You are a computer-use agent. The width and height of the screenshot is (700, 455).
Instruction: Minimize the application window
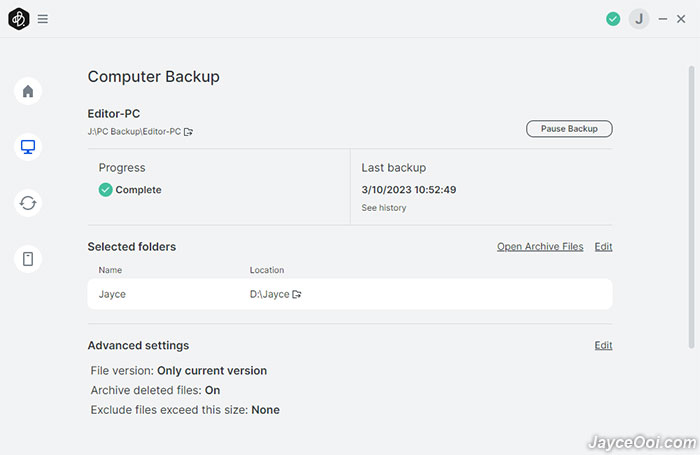(x=662, y=19)
